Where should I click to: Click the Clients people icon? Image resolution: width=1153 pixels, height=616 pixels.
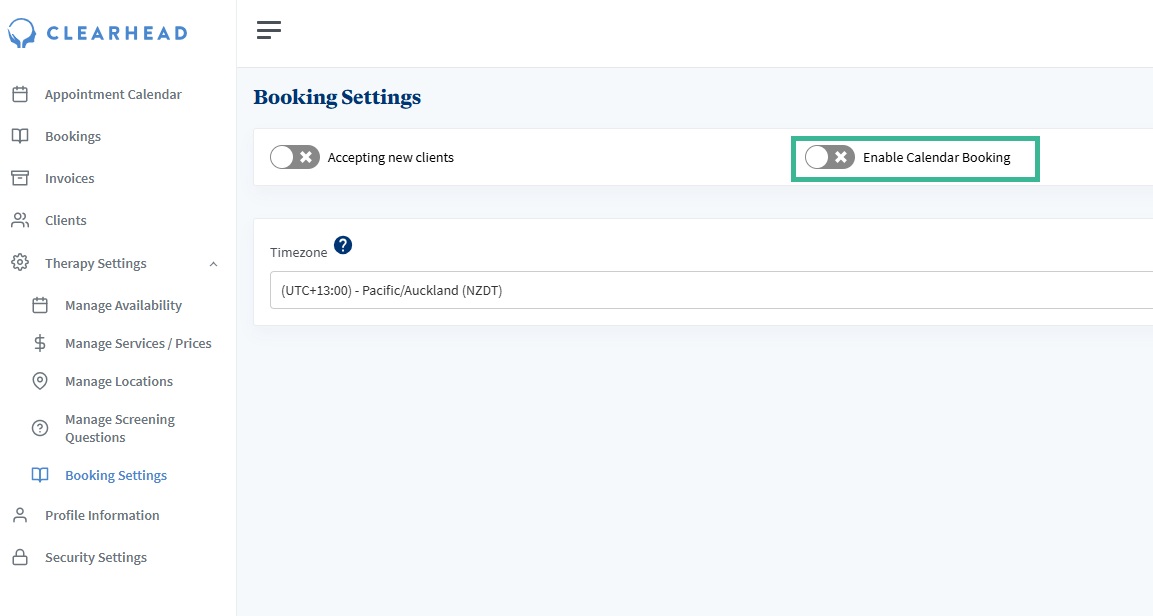click(20, 220)
